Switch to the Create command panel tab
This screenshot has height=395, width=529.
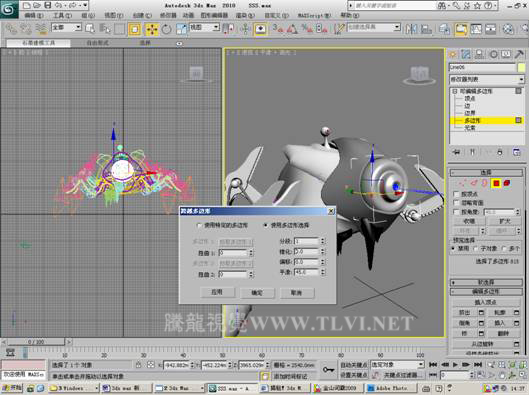pyautogui.click(x=453, y=54)
